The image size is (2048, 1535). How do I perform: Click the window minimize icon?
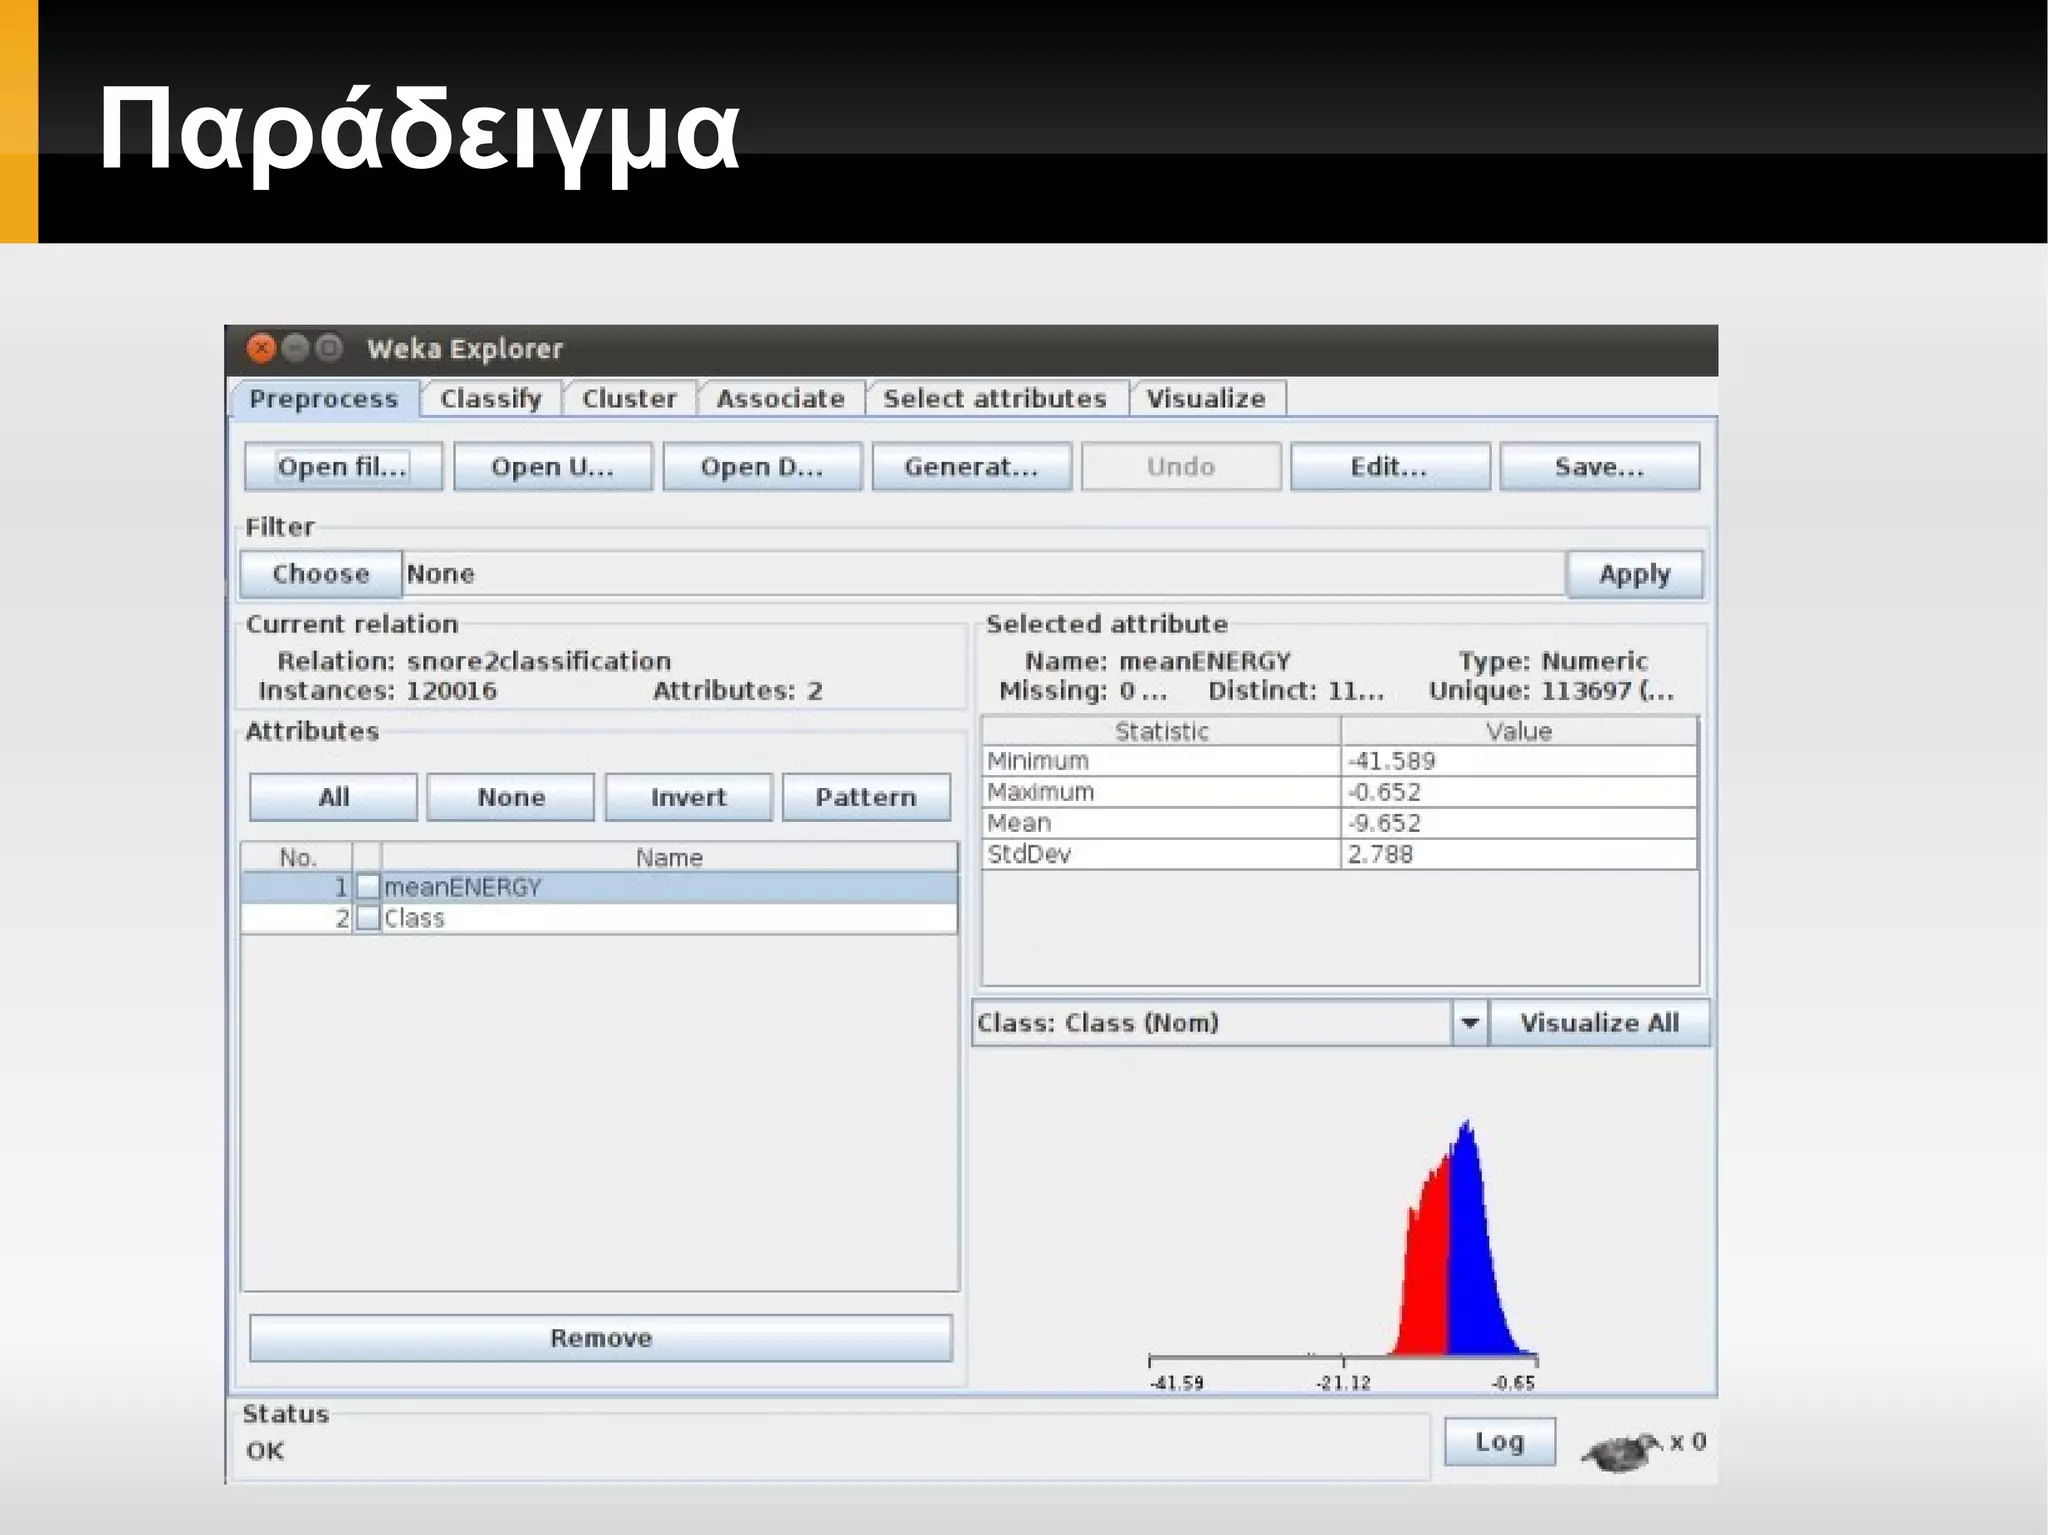coord(295,348)
